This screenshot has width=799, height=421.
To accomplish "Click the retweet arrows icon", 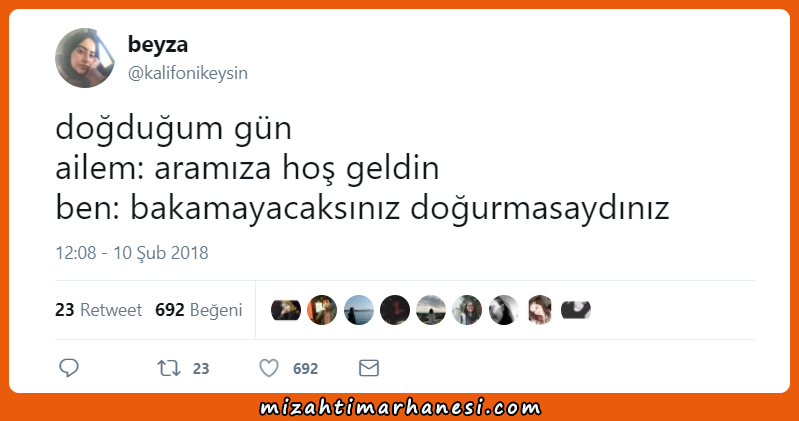I will point(169,368).
